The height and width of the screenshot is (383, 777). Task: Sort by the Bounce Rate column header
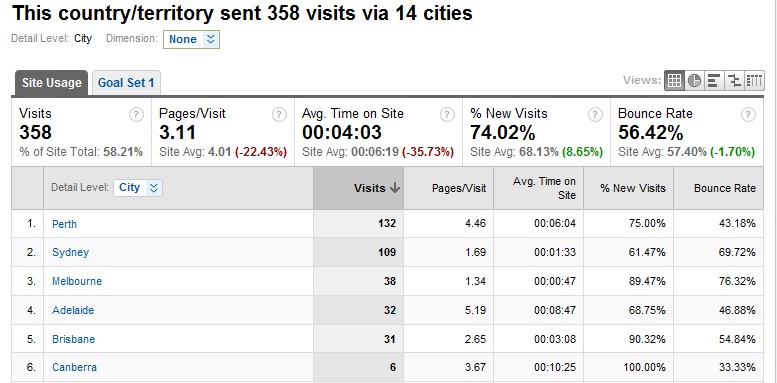(x=724, y=188)
